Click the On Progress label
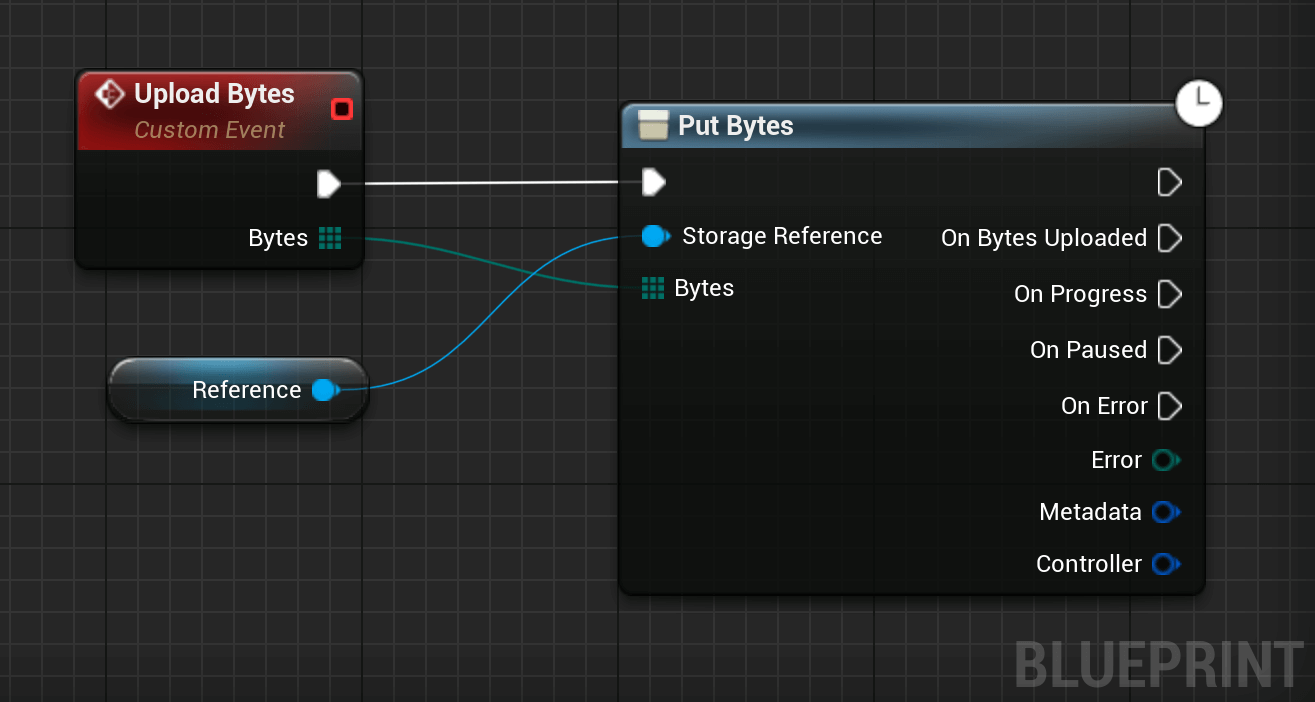This screenshot has width=1315, height=702. coord(1080,294)
